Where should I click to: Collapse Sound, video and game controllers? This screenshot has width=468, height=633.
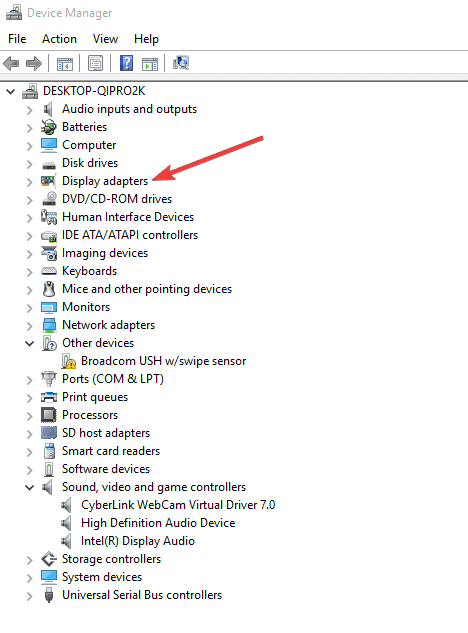[29, 487]
